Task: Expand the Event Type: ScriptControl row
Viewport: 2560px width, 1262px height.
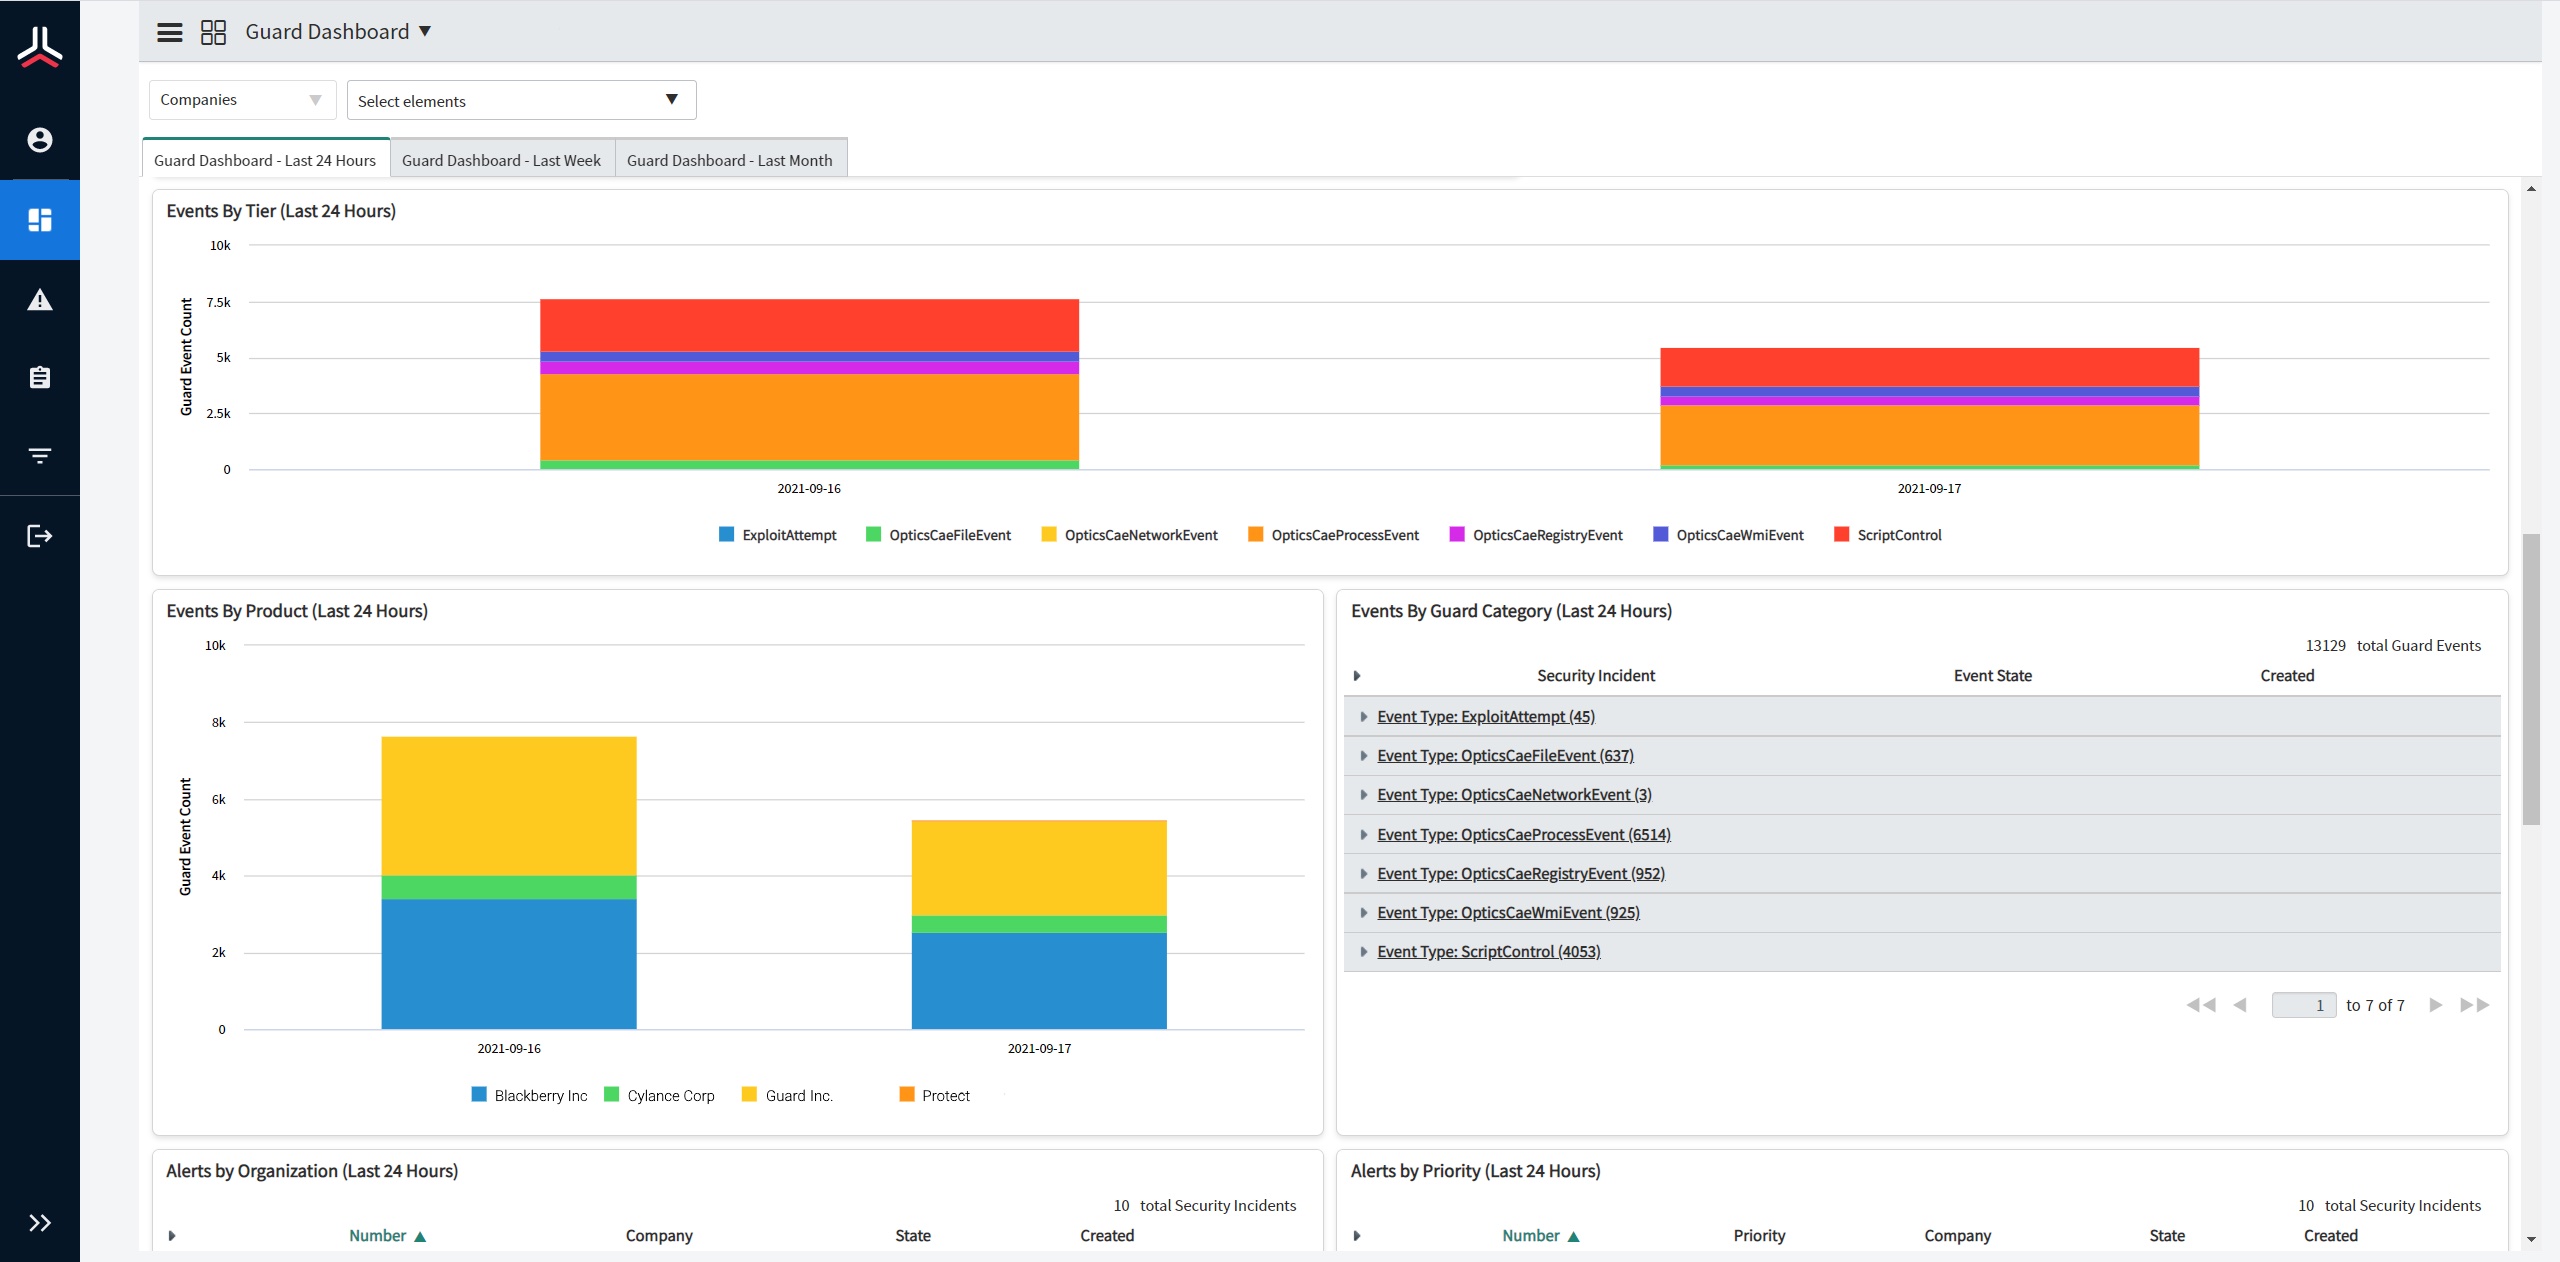Action: point(1363,952)
